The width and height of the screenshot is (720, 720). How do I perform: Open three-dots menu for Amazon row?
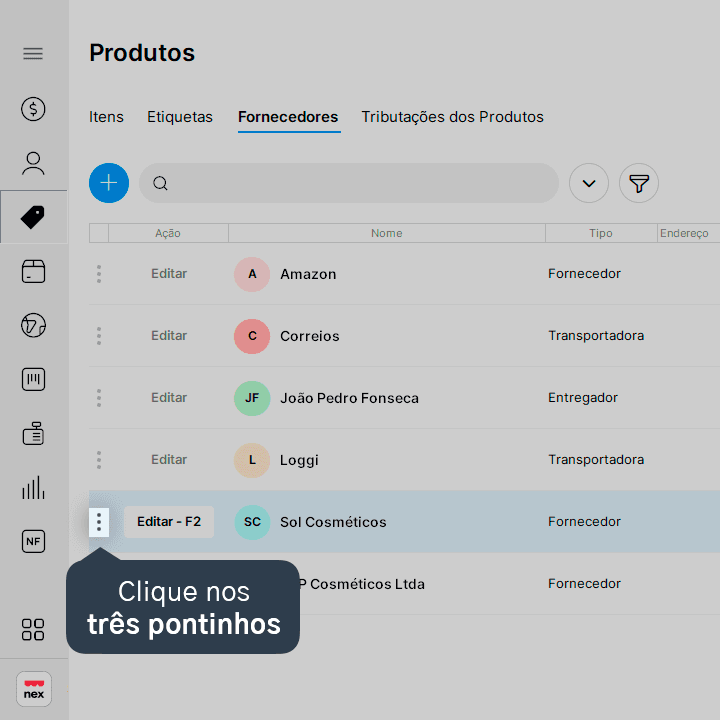tap(99, 274)
